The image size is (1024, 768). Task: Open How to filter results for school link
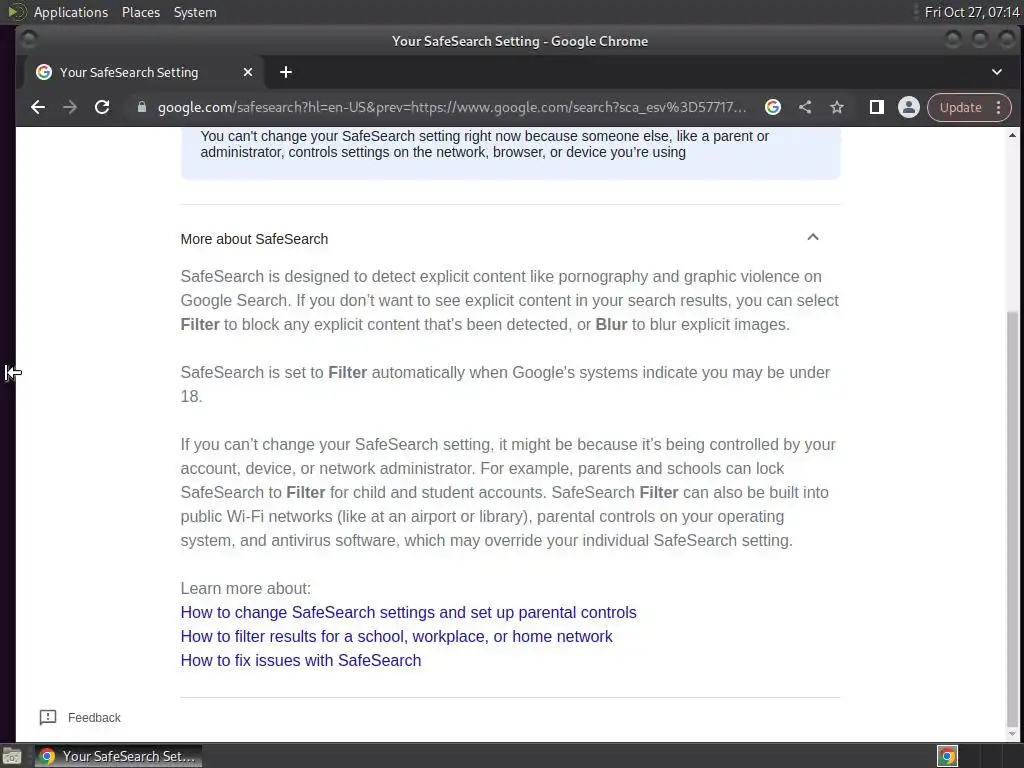(396, 637)
